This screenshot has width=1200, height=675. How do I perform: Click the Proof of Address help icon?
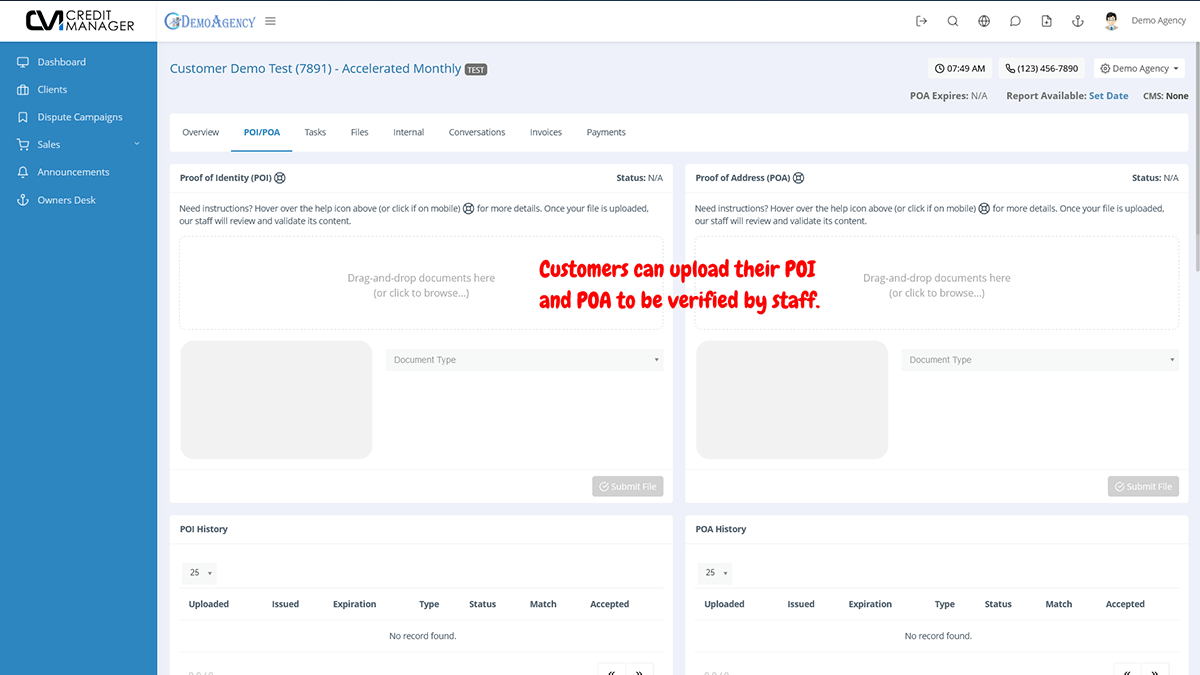tap(798, 178)
